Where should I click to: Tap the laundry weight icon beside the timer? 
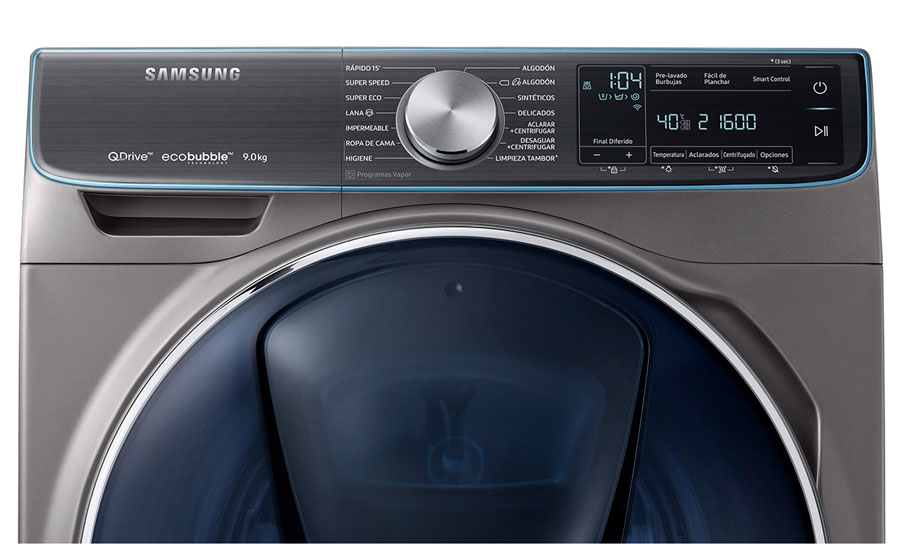587,86
